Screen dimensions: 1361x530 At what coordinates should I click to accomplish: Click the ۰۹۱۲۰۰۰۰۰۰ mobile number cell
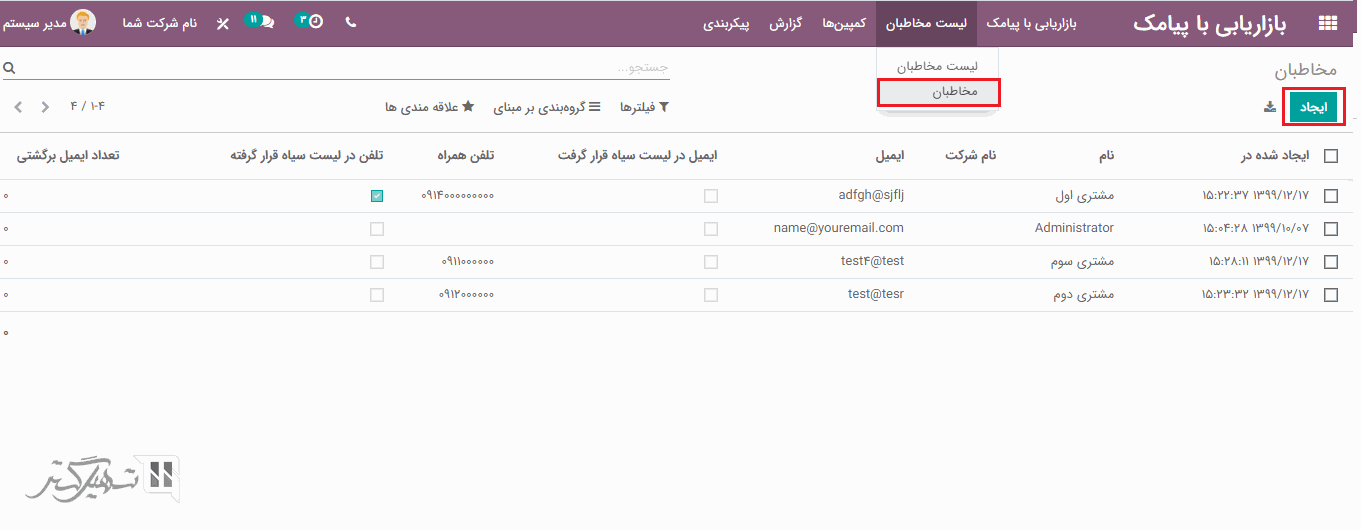point(466,295)
